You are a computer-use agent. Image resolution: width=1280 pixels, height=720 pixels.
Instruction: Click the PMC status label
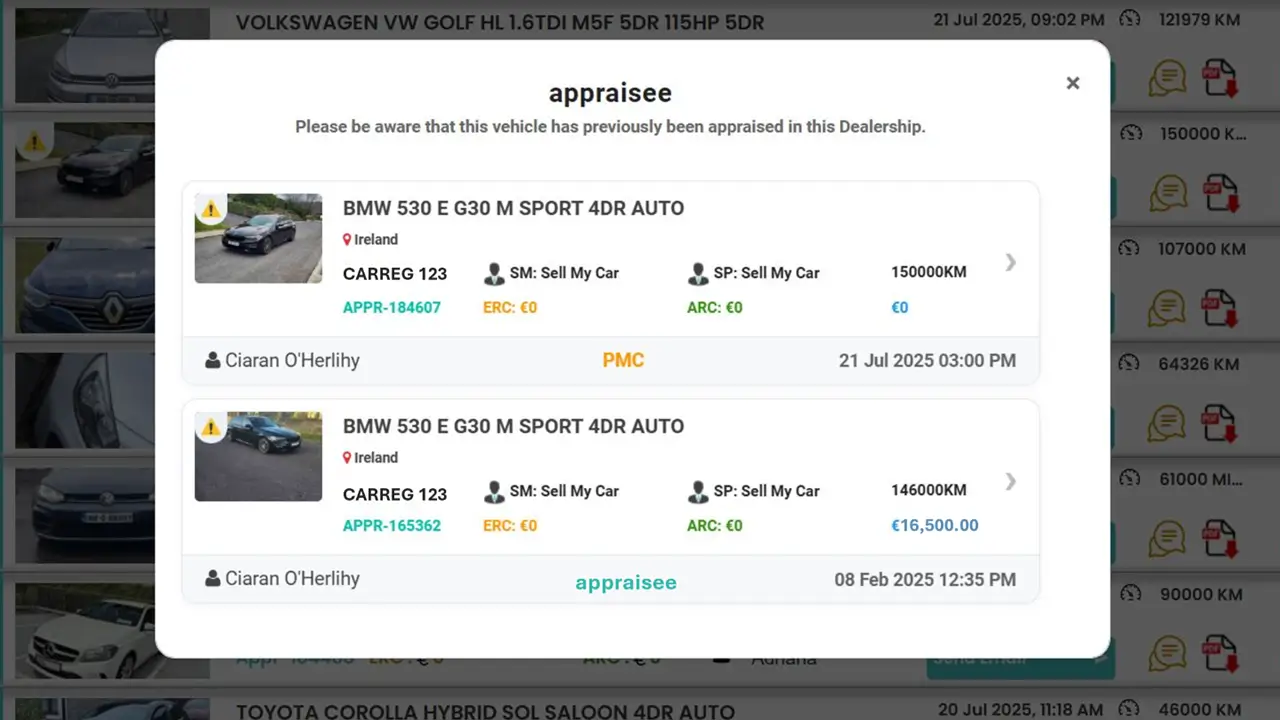(623, 360)
